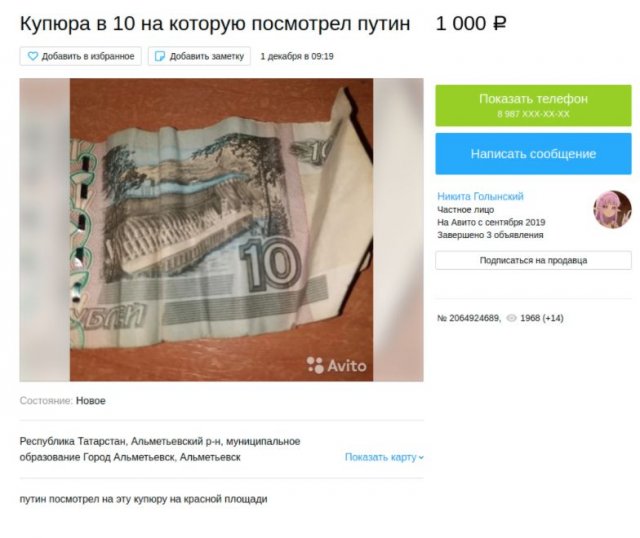Image resolution: width=640 pixels, height=538 pixels.
Task: Click the Avito logo watermark on photo
Action: 336,365
